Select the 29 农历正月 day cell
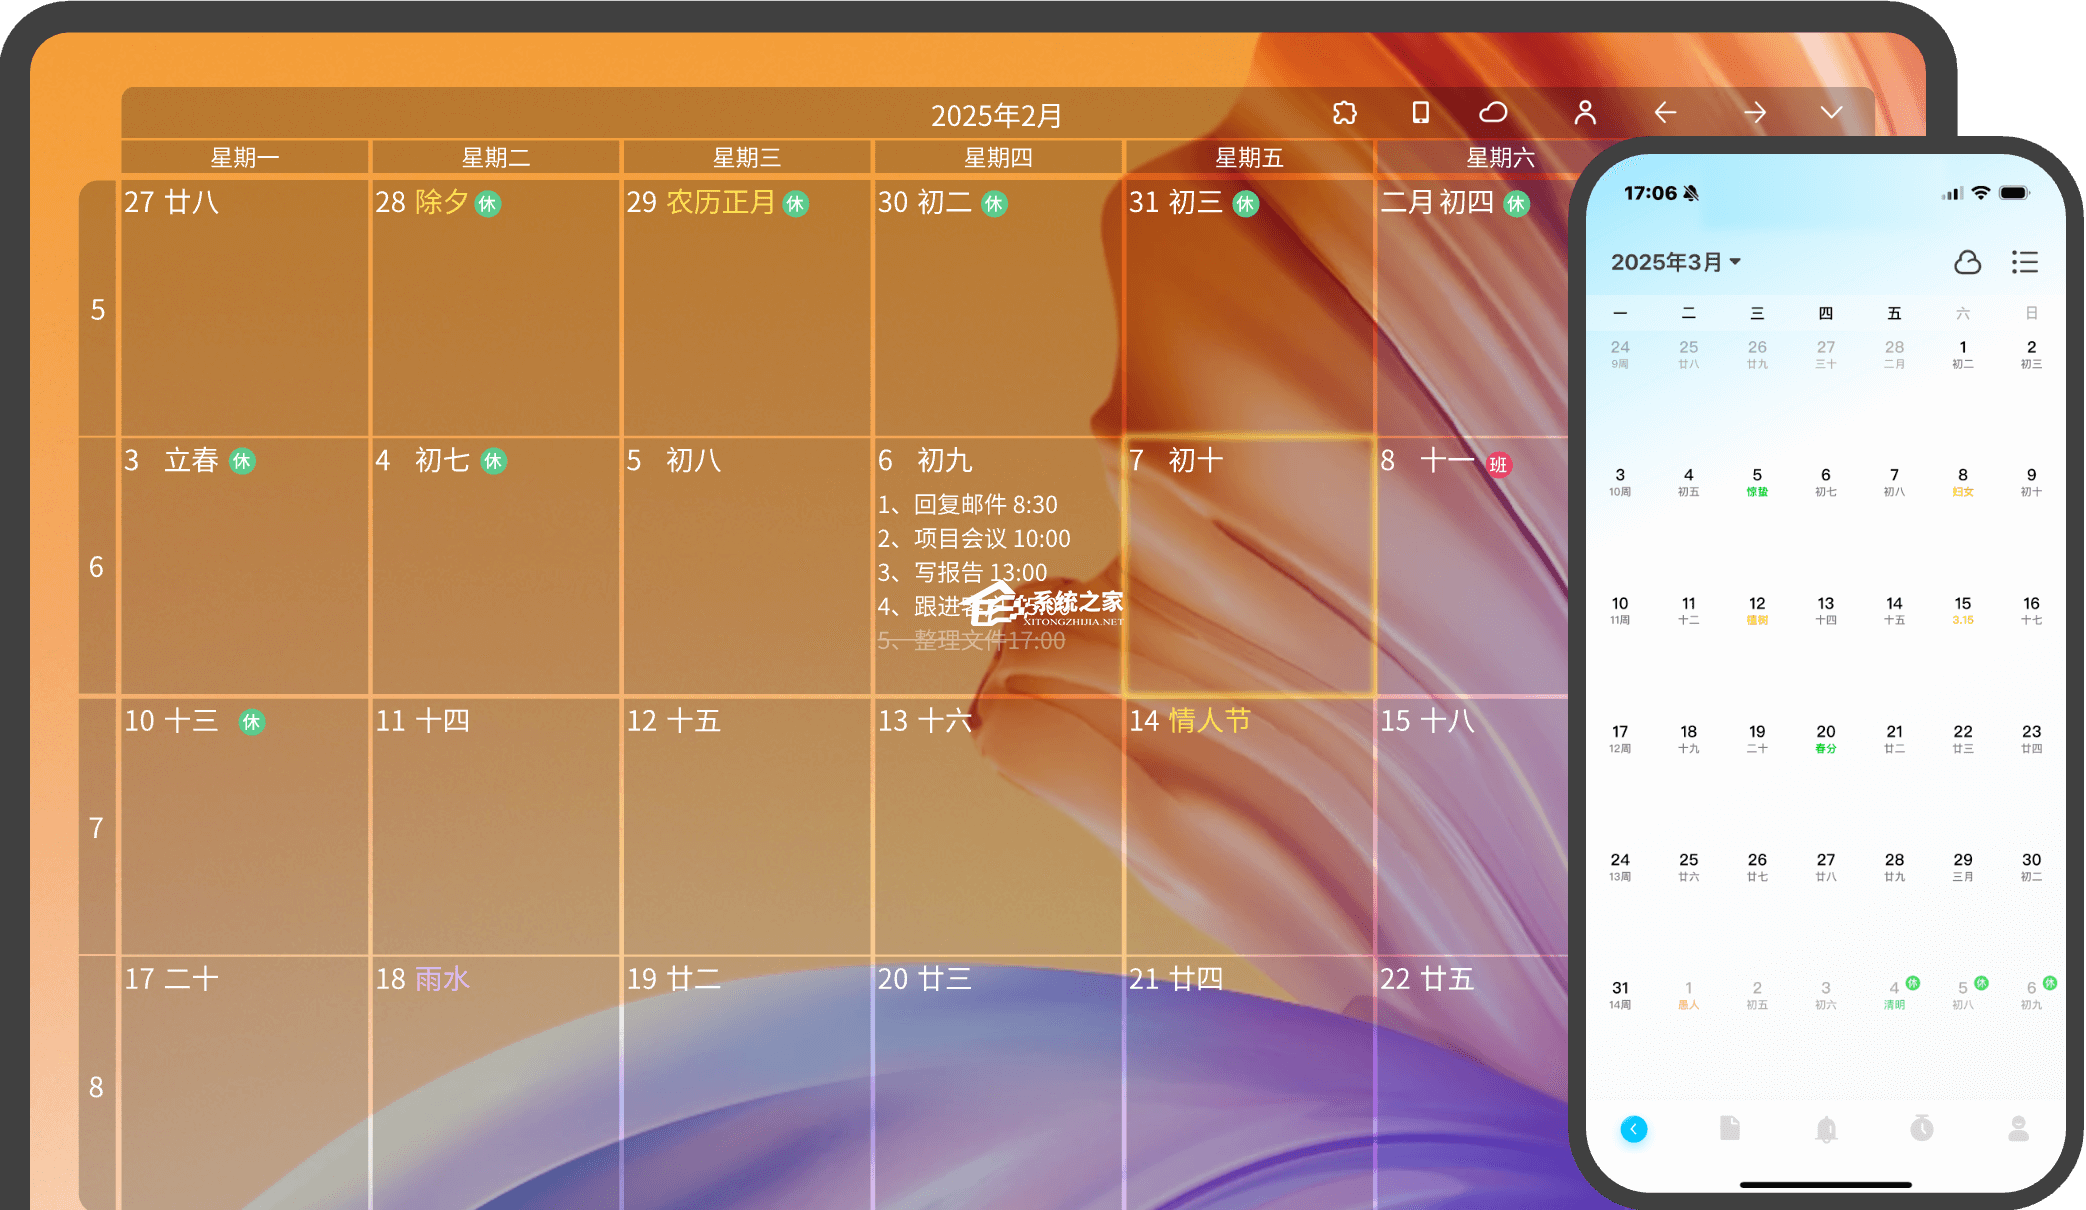The width and height of the screenshot is (2086, 1210). (x=747, y=307)
